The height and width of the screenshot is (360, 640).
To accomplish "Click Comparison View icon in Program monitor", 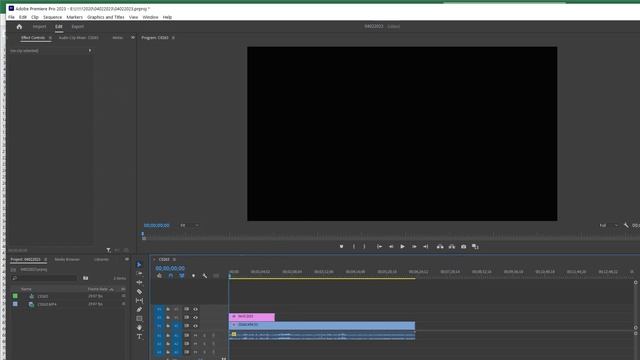I will point(476,247).
